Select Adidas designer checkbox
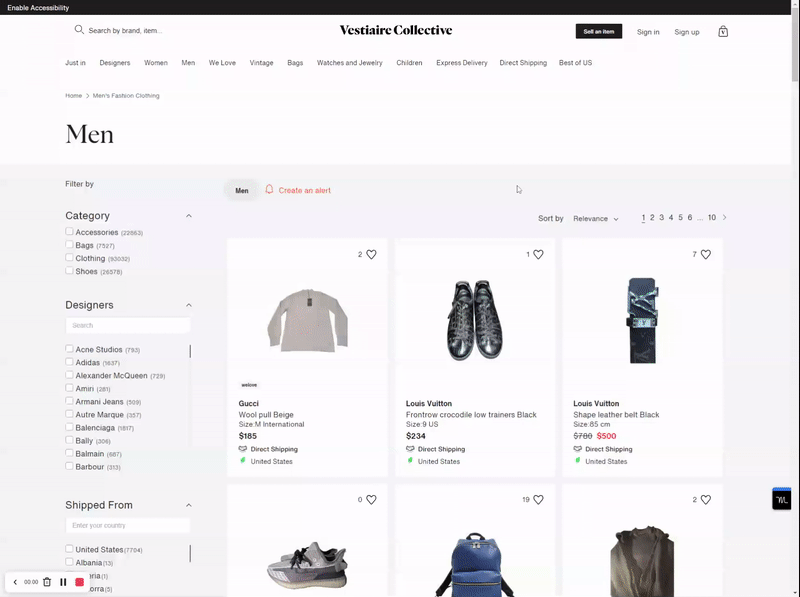The image size is (800, 597). (x=69, y=362)
